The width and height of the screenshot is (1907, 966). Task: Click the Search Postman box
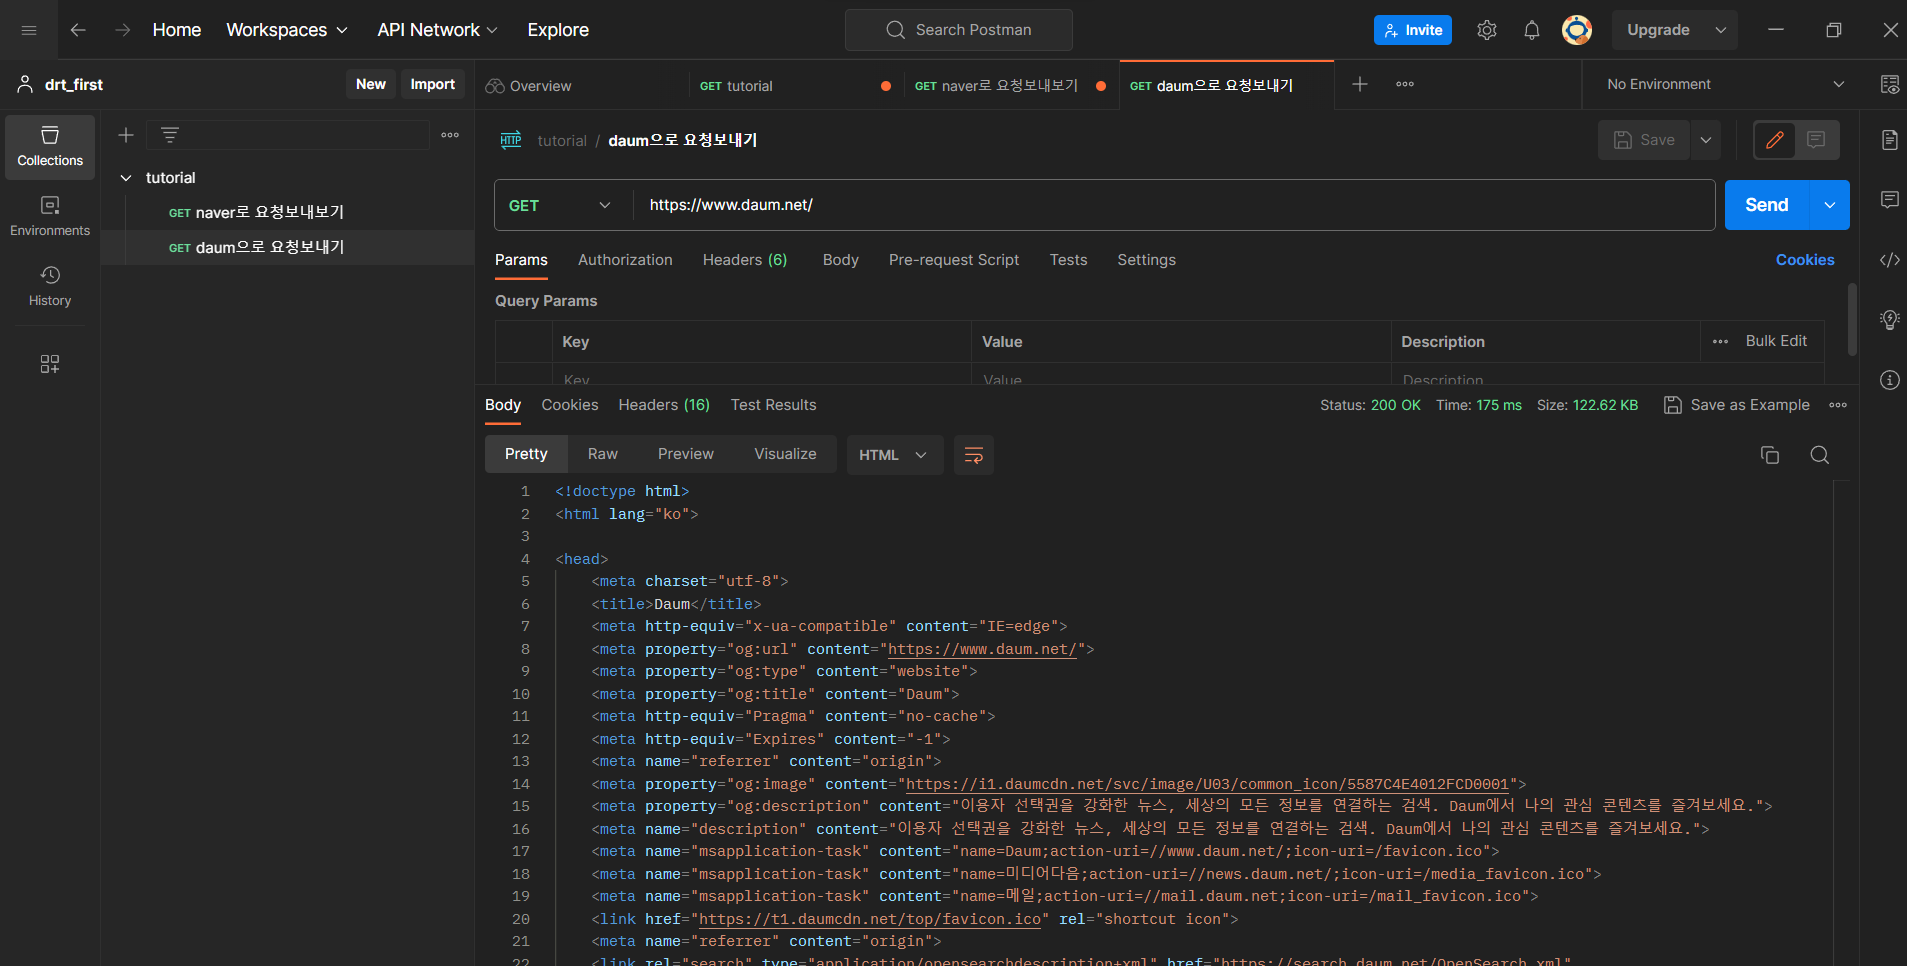coord(959,30)
